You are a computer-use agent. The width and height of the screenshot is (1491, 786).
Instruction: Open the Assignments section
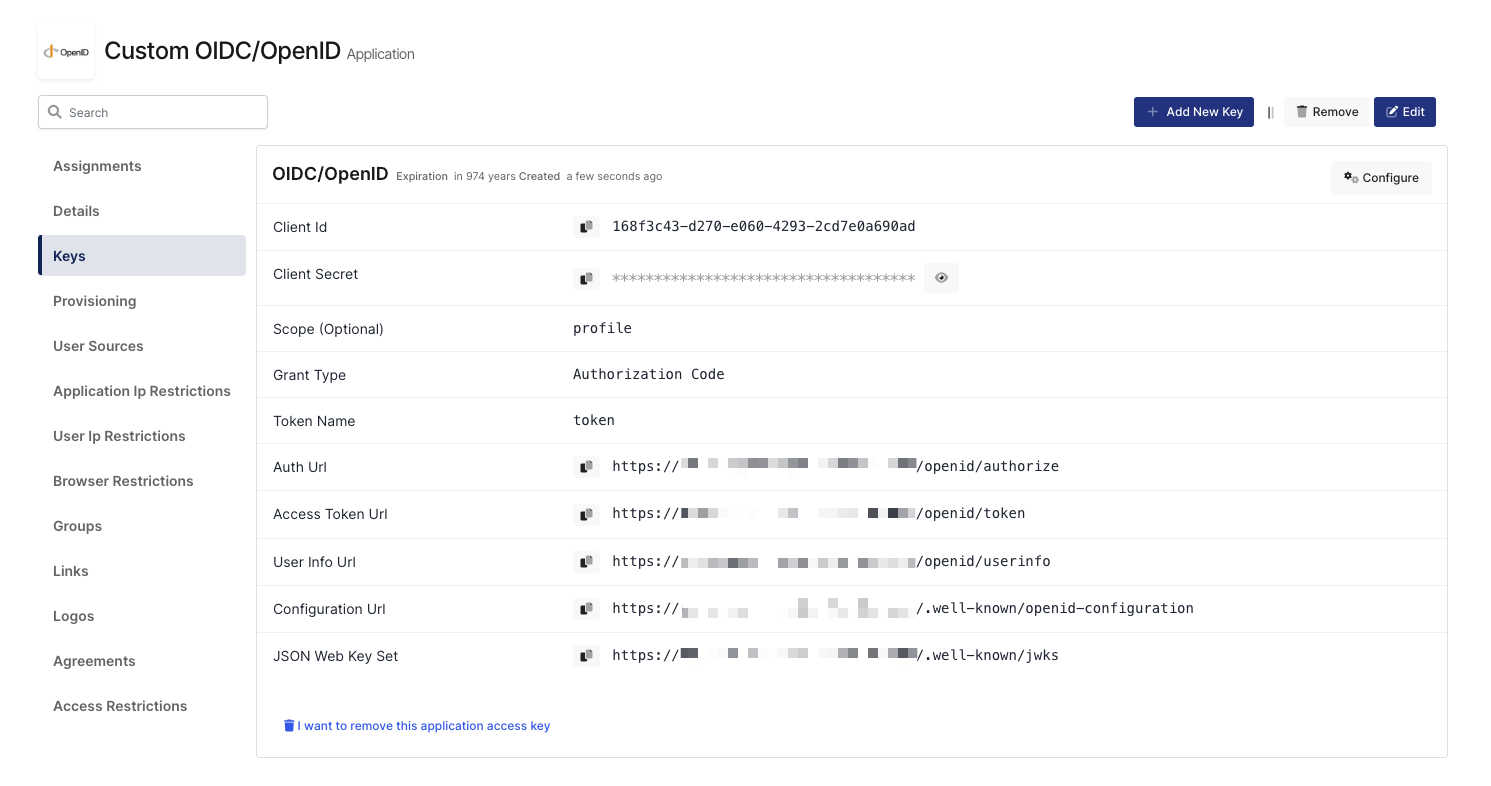97,166
